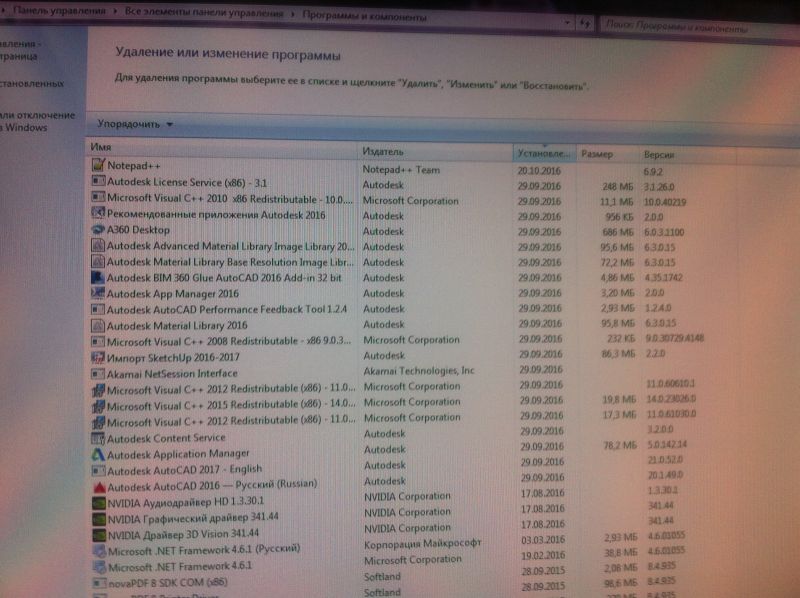Click the Программы и компоненты breadcrumb
Screen dimensions: 800x598
tap(364, 16)
